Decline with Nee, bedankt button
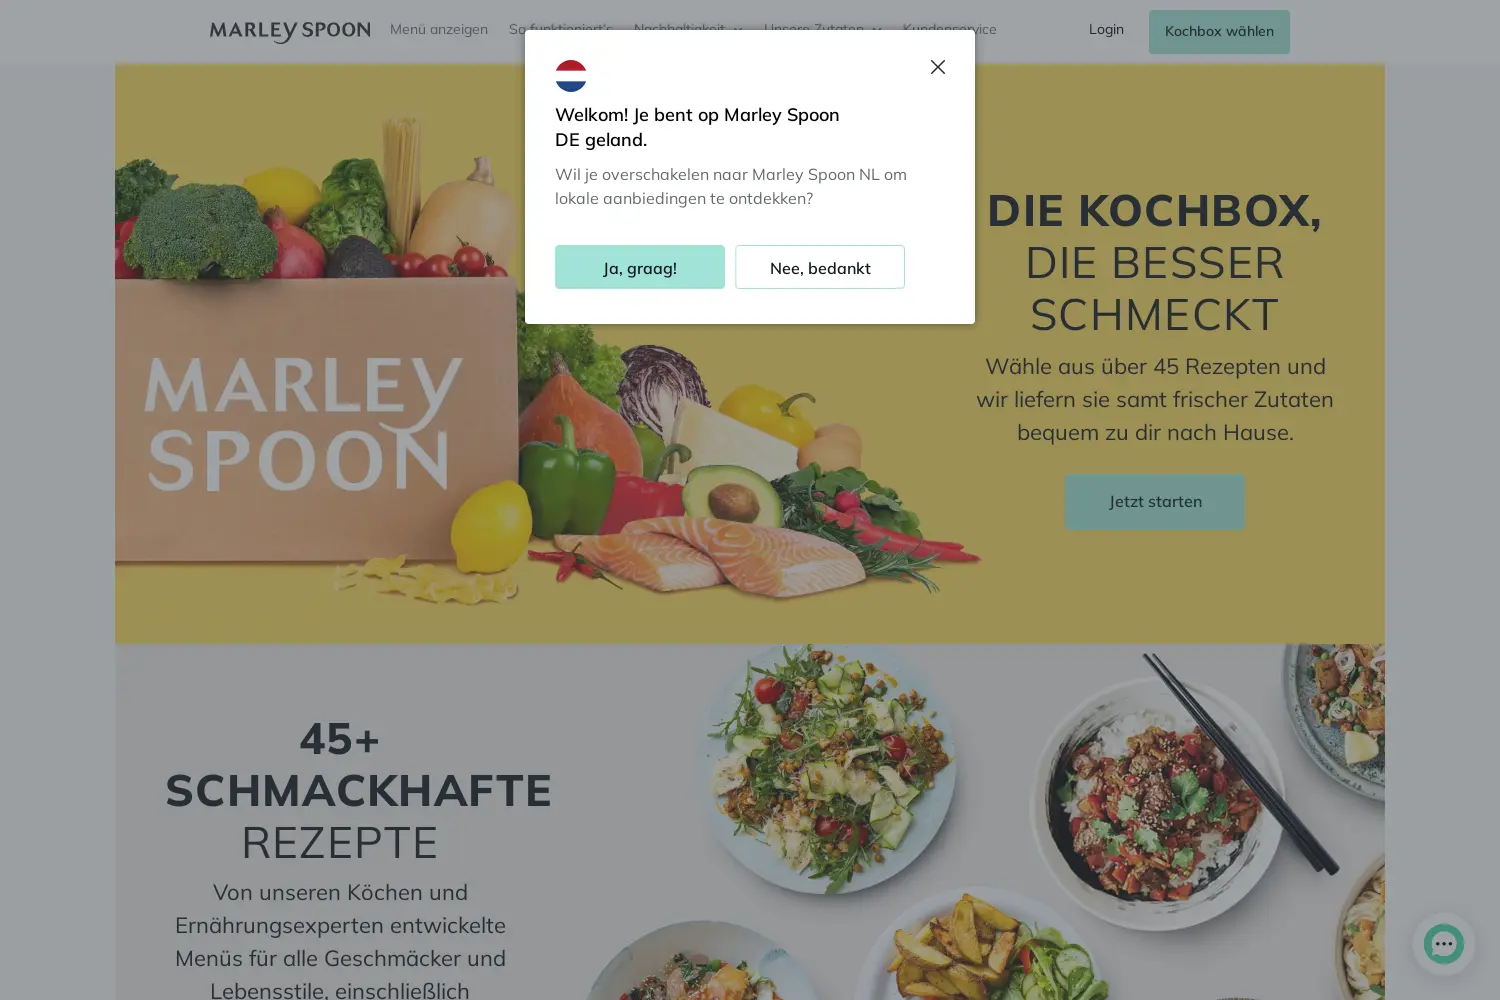This screenshot has width=1500, height=1000. 820,267
